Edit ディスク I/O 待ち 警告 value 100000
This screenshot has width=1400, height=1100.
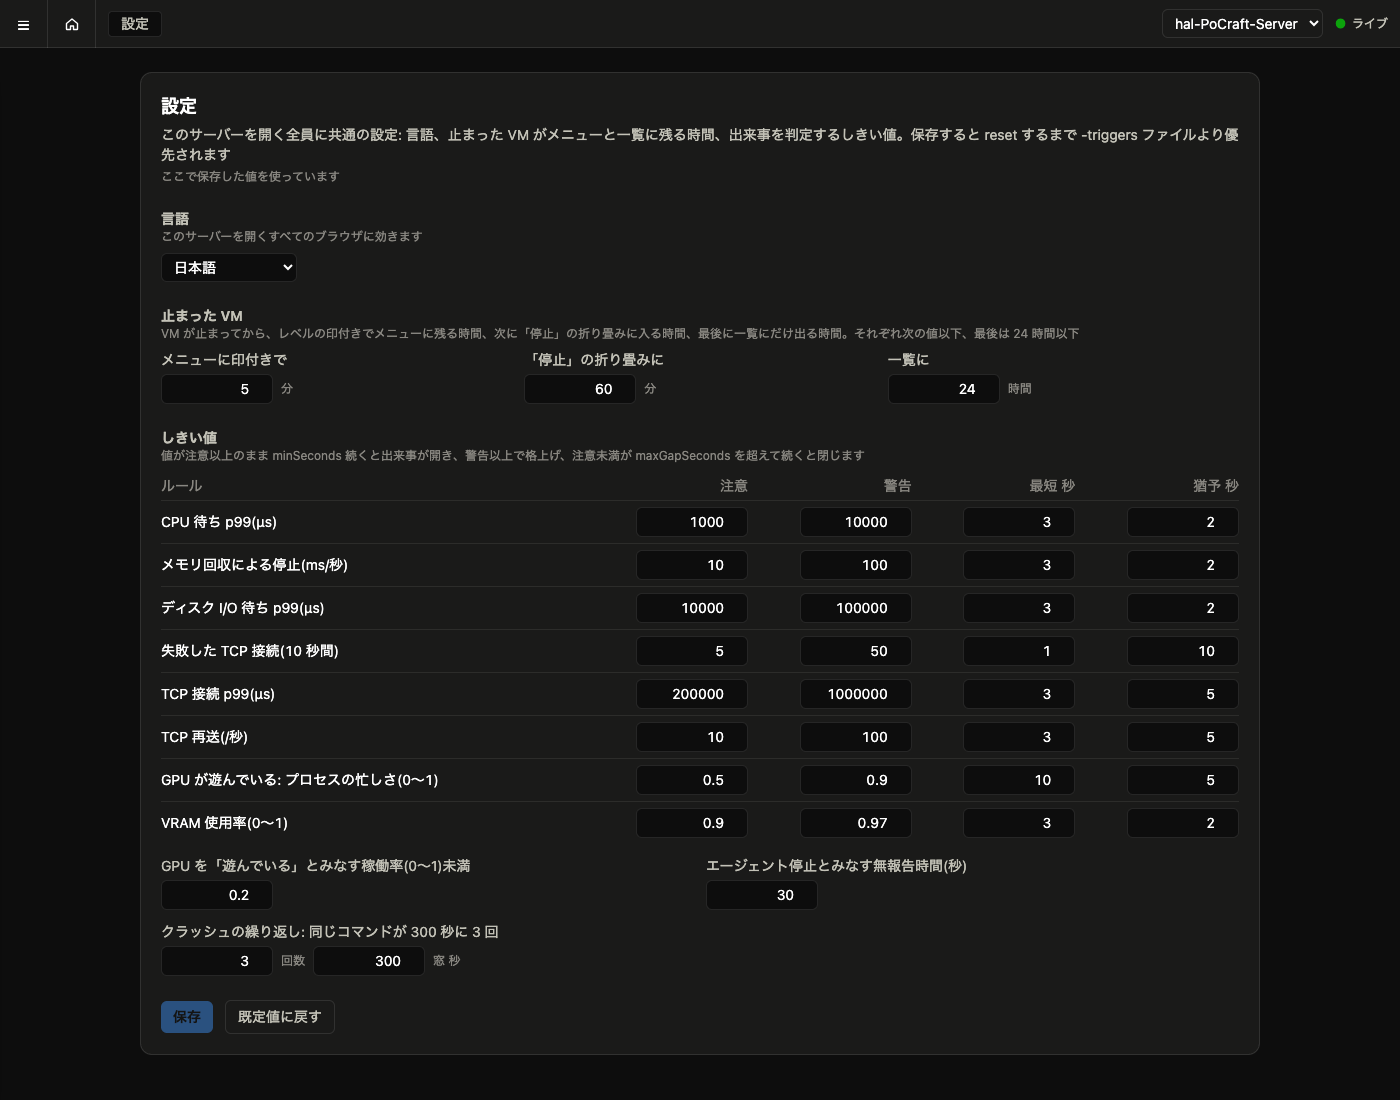[856, 608]
